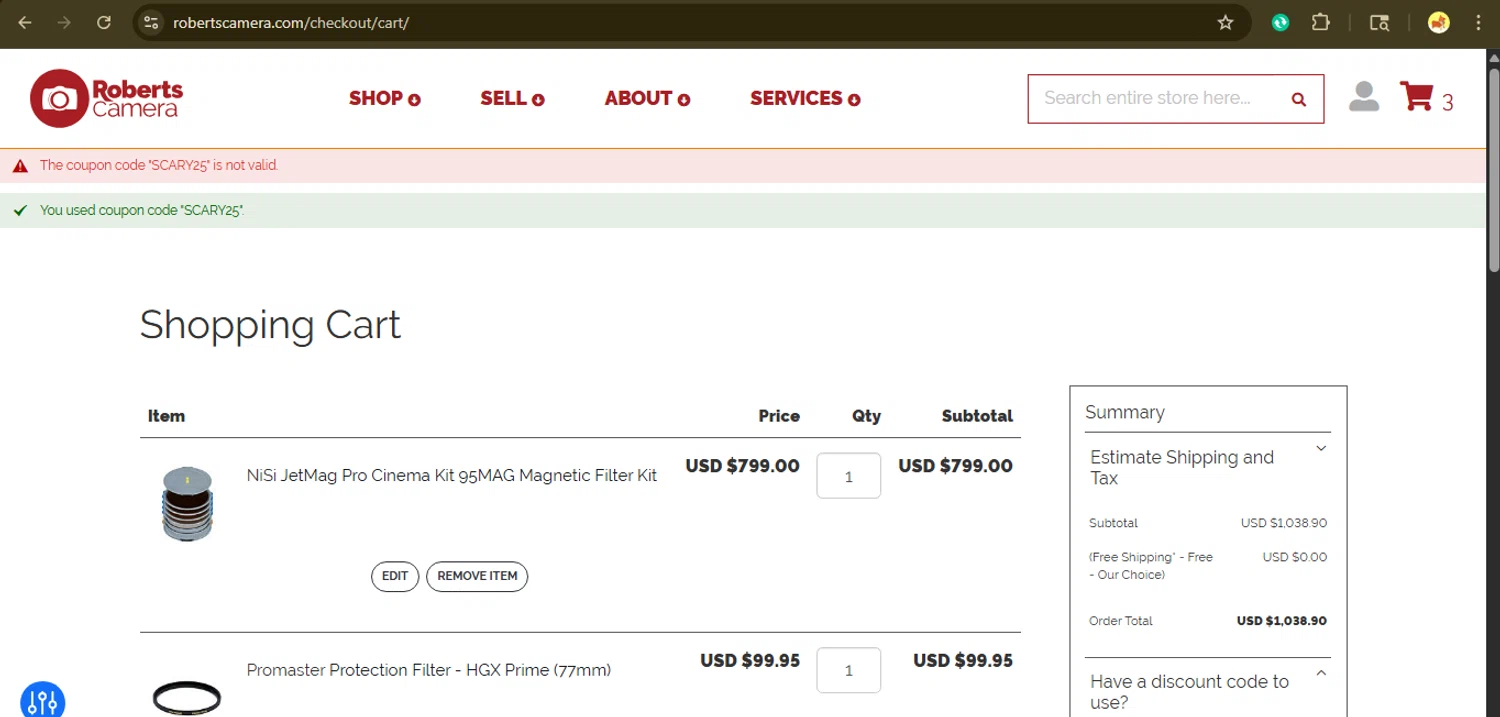Open the Chrome three-dot menu
Viewport: 1500px width, 717px height.
click(x=1479, y=23)
